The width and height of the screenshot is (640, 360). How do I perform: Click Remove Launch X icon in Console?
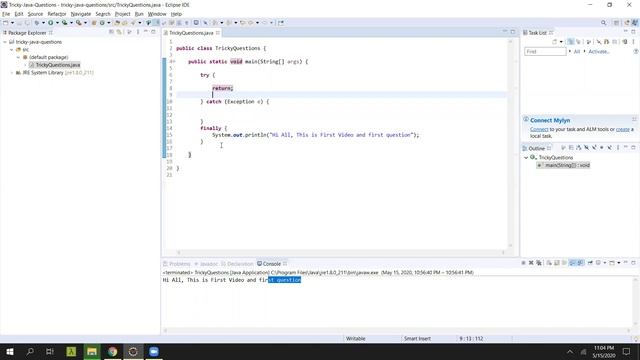[x=531, y=263]
